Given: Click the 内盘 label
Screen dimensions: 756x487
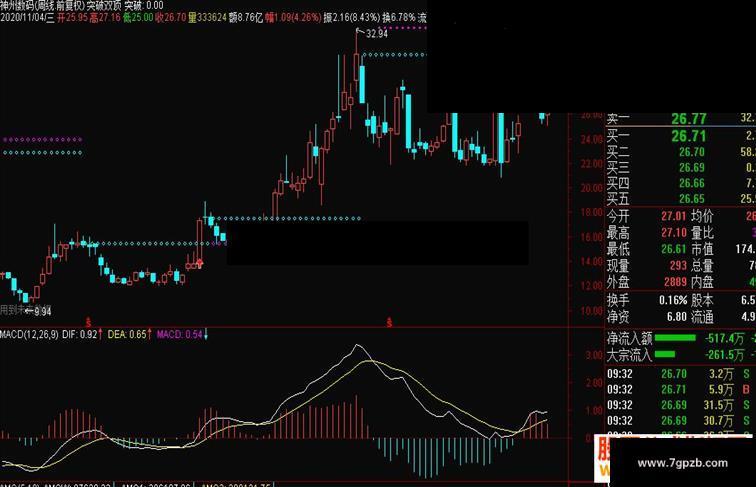Looking at the screenshot, I should 702,282.
